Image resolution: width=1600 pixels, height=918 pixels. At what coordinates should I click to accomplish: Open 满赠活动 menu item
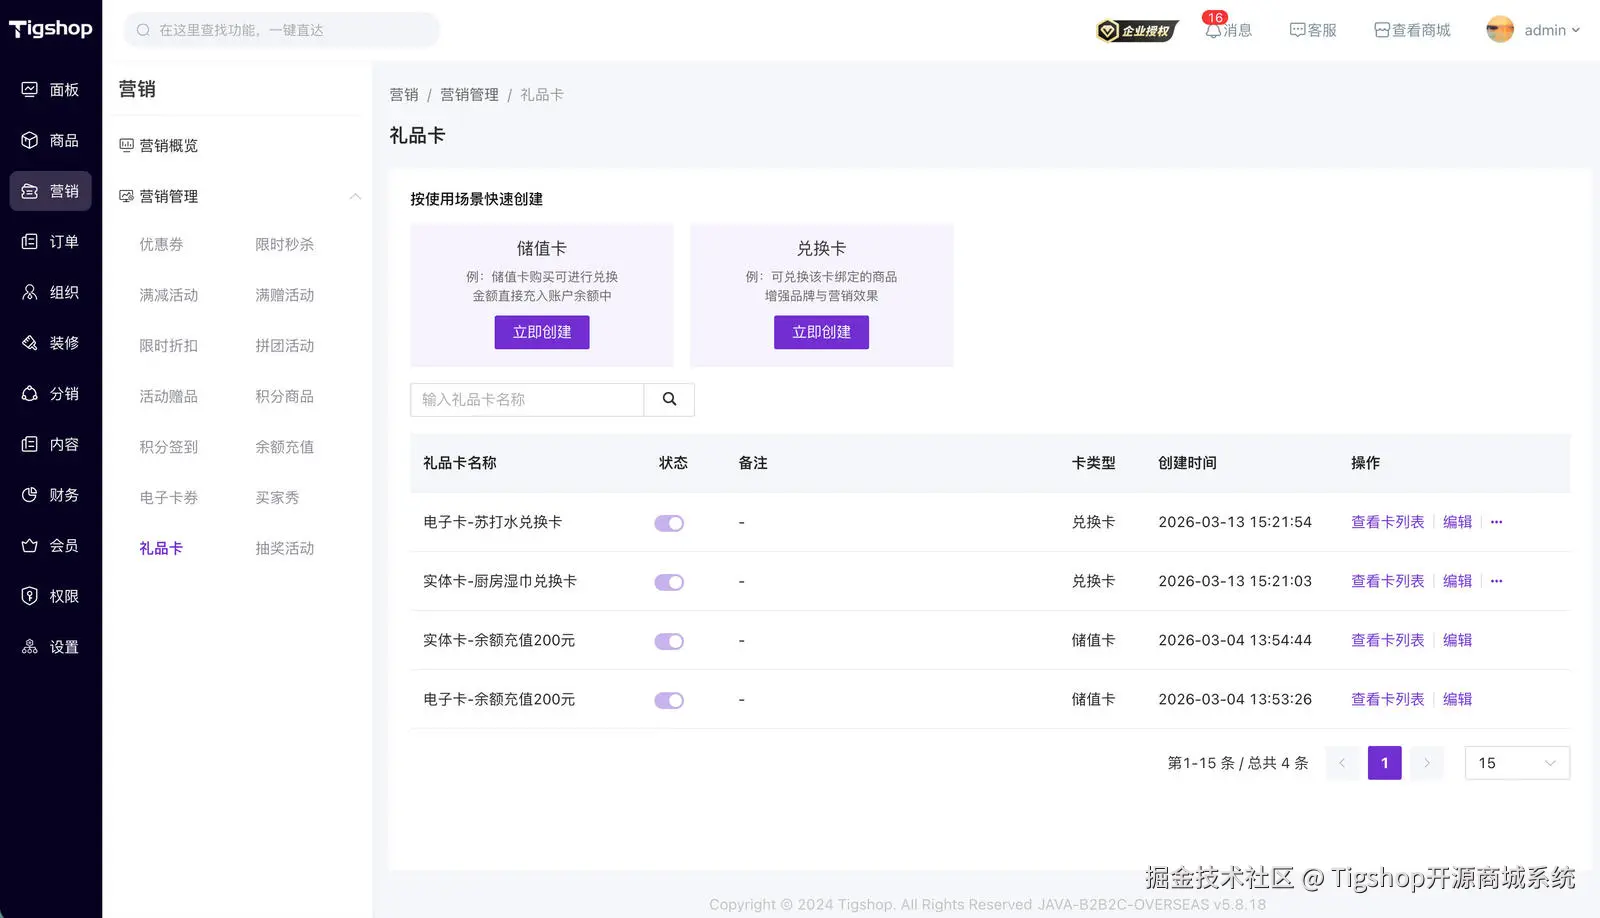point(284,295)
